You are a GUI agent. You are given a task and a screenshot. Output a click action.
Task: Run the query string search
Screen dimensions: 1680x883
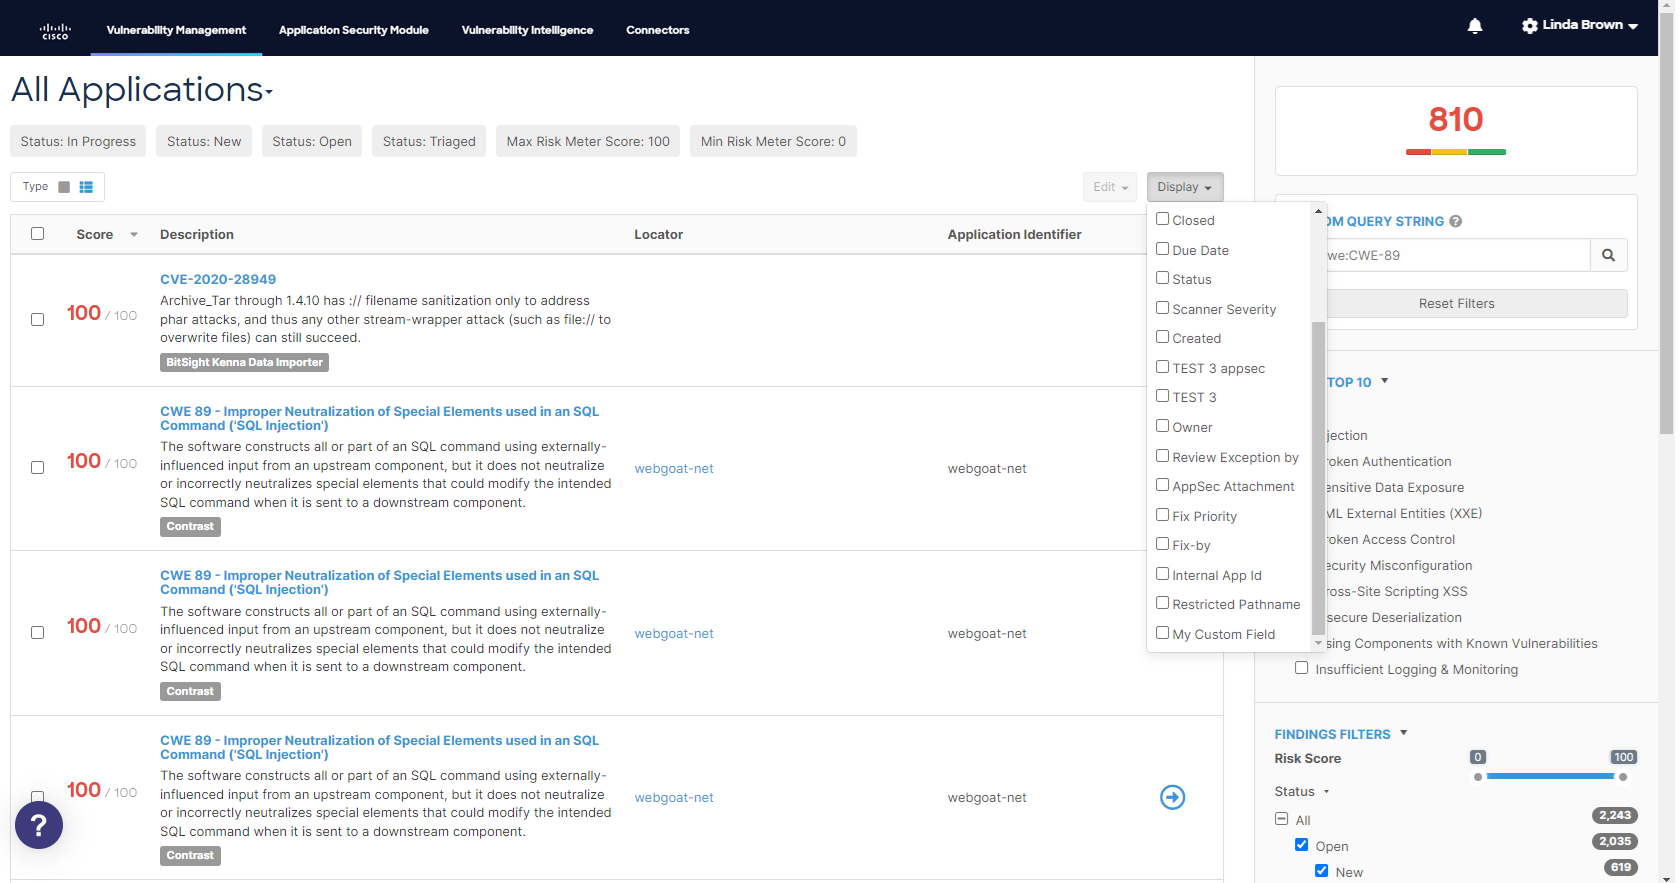(x=1608, y=255)
